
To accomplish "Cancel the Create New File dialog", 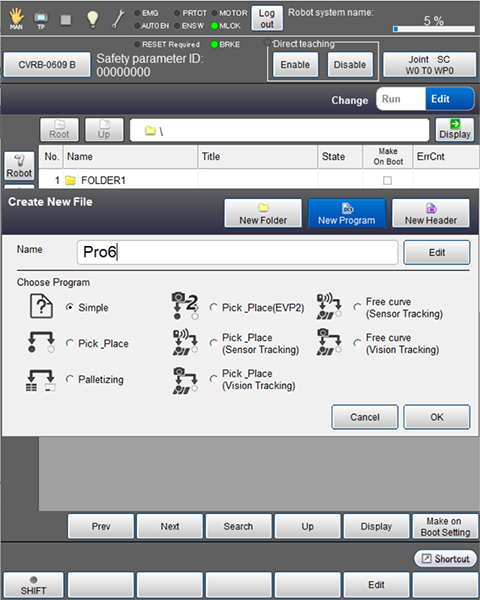I will coord(365,417).
